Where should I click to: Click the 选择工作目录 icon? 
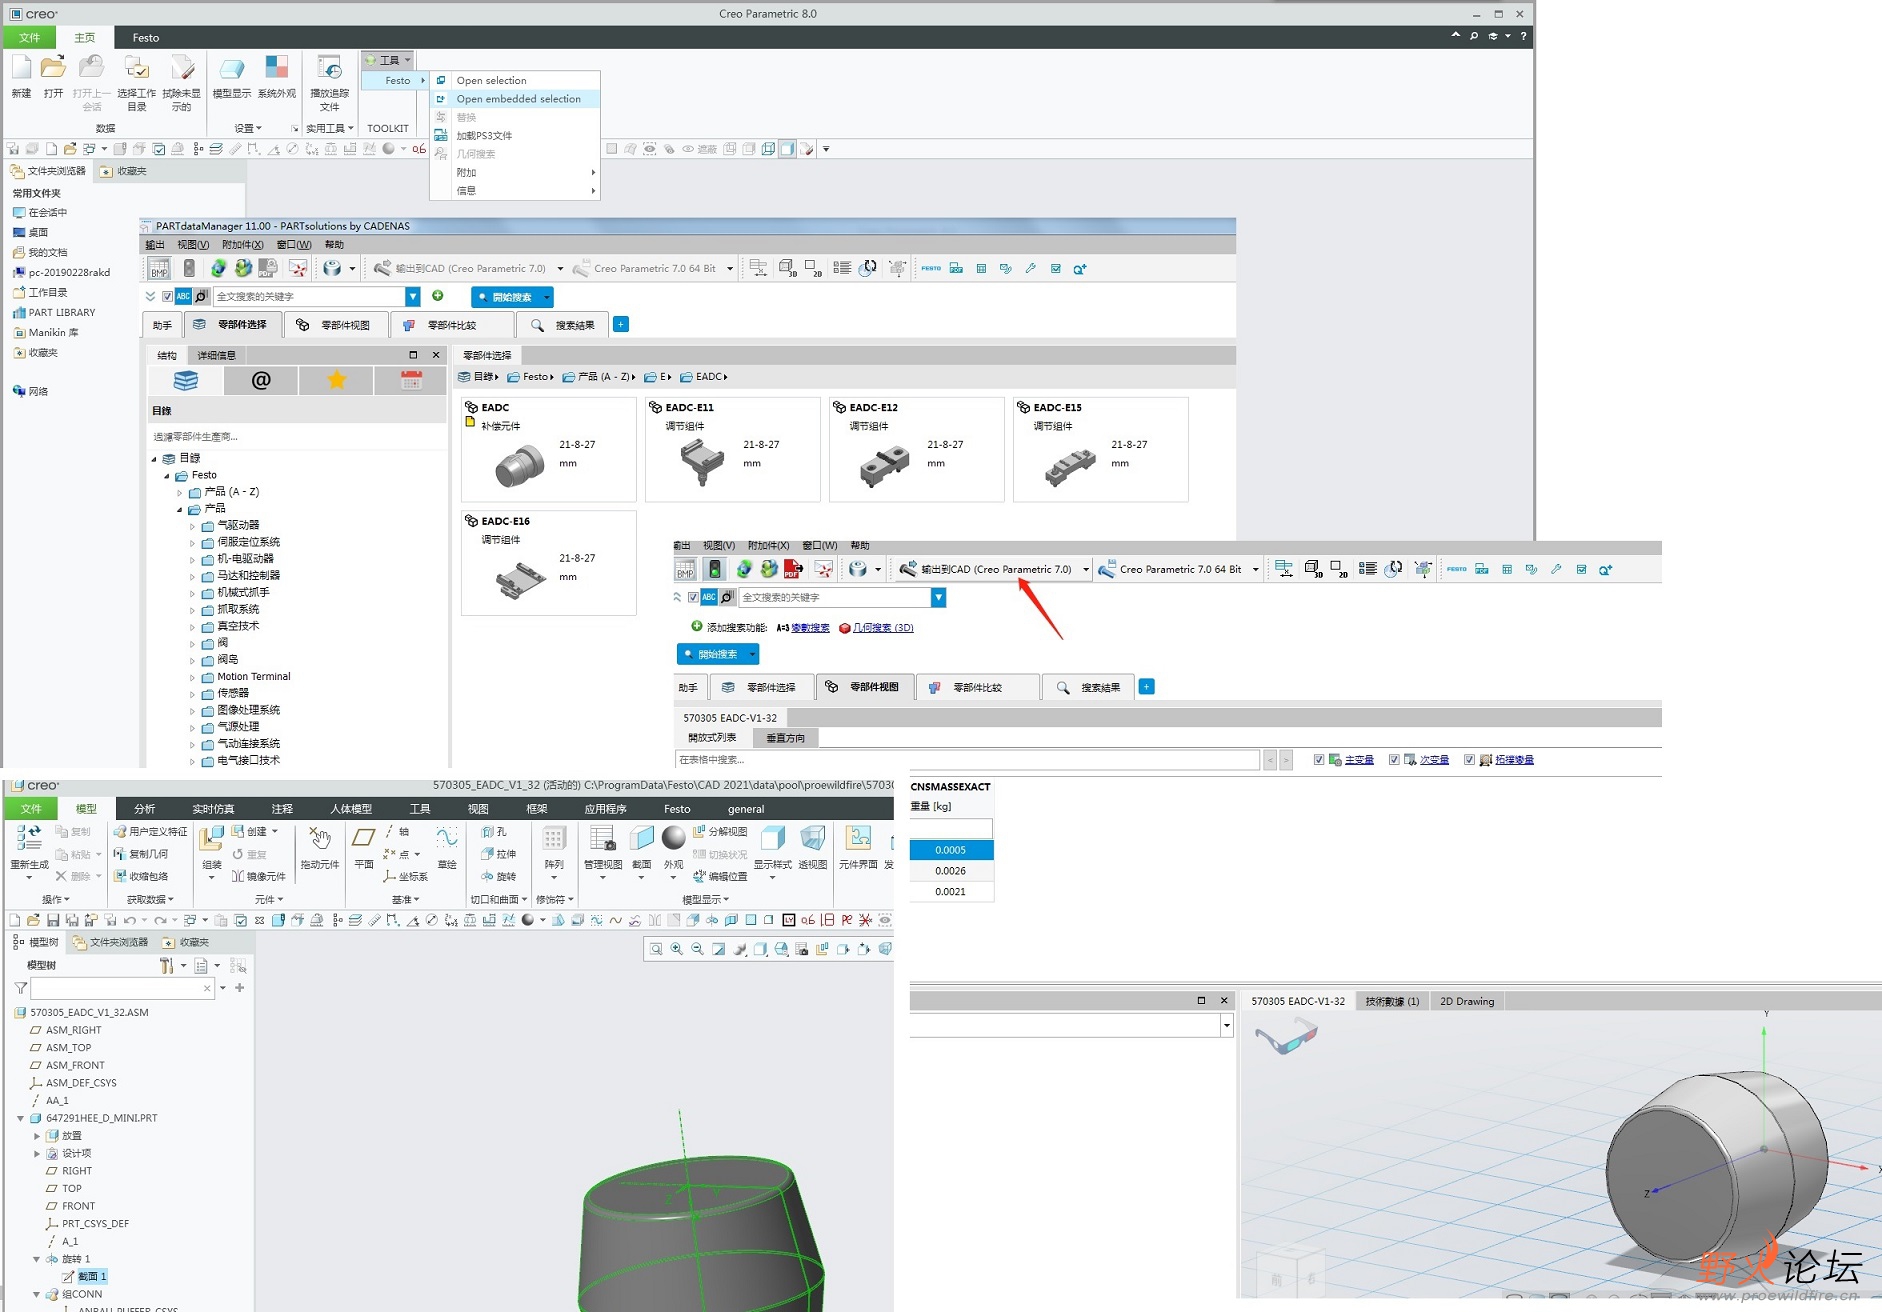[136, 68]
